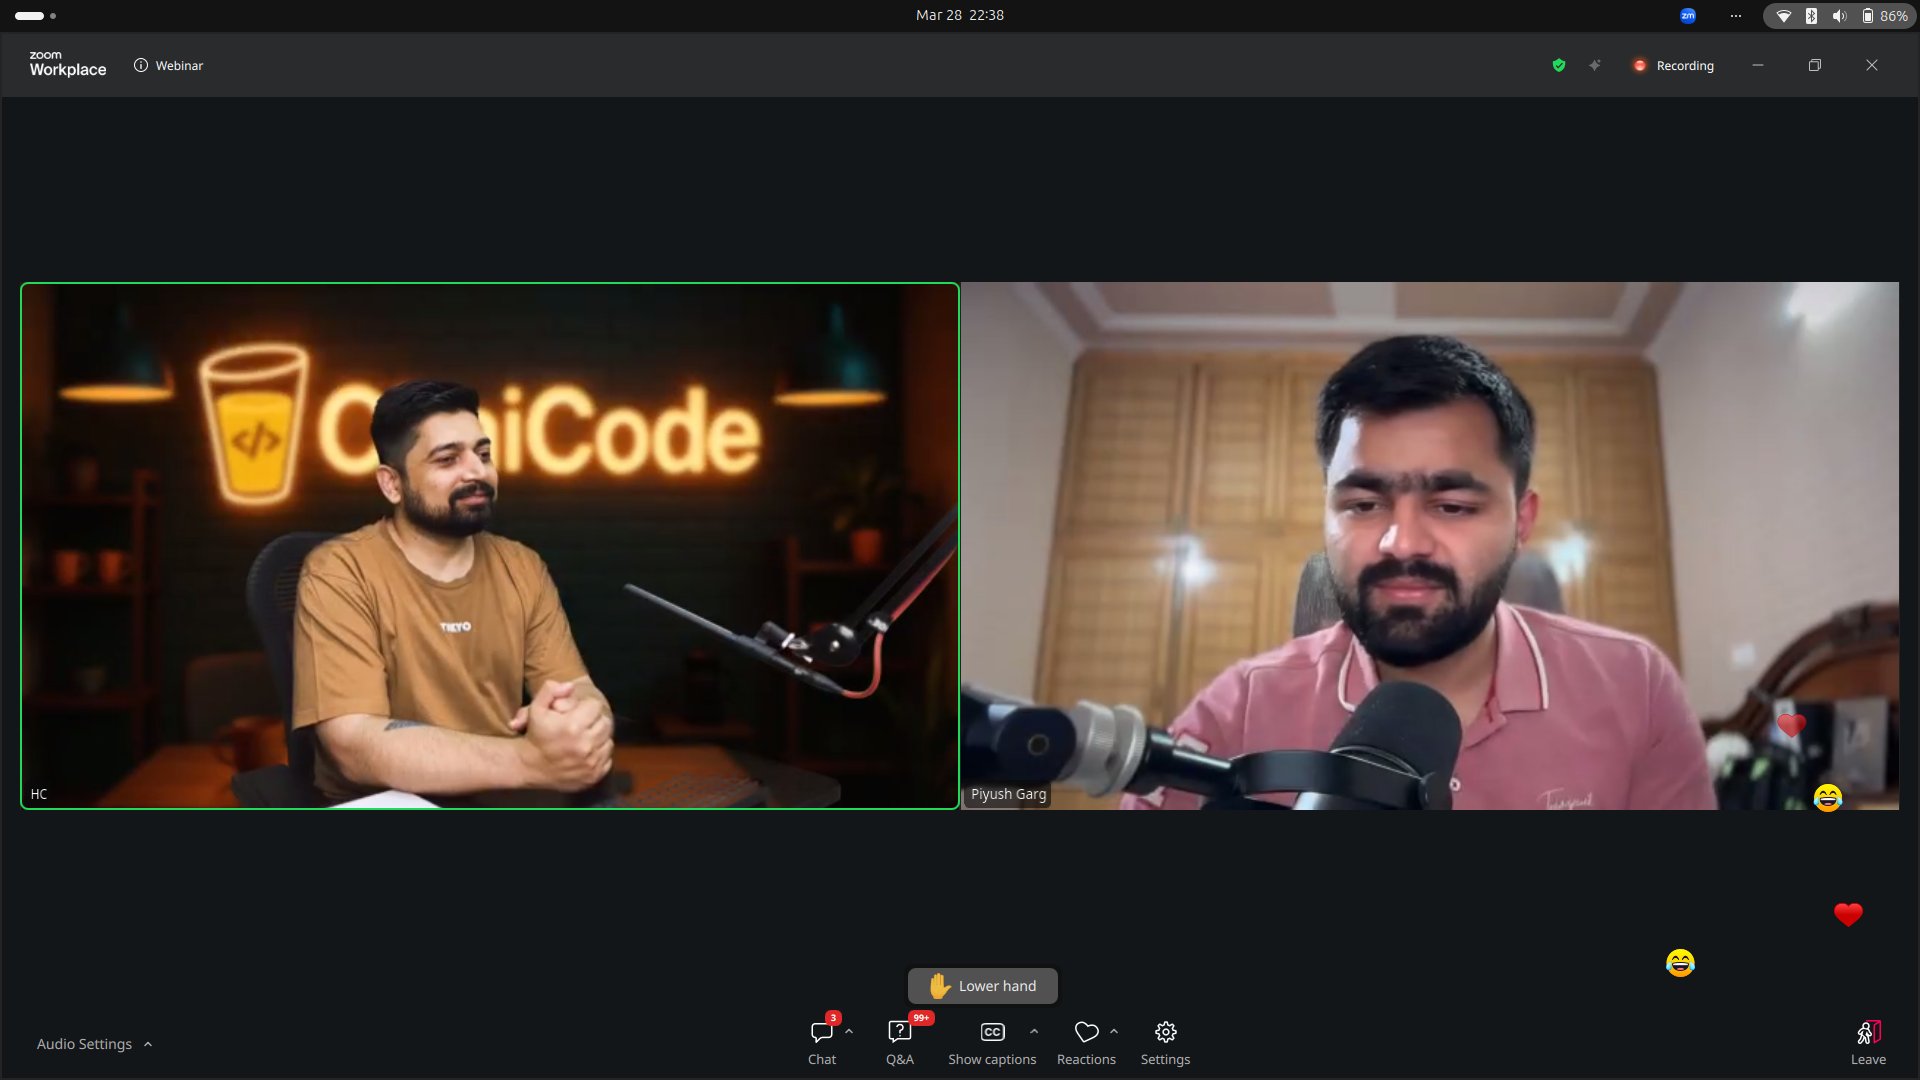This screenshot has height=1080, width=1920.
Task: Lower your raised hand
Action: point(982,986)
